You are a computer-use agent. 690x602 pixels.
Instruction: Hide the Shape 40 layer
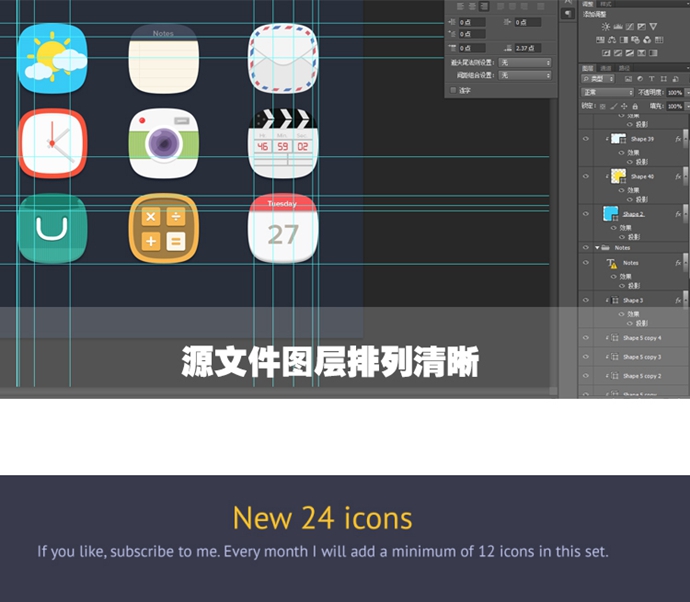coord(586,176)
